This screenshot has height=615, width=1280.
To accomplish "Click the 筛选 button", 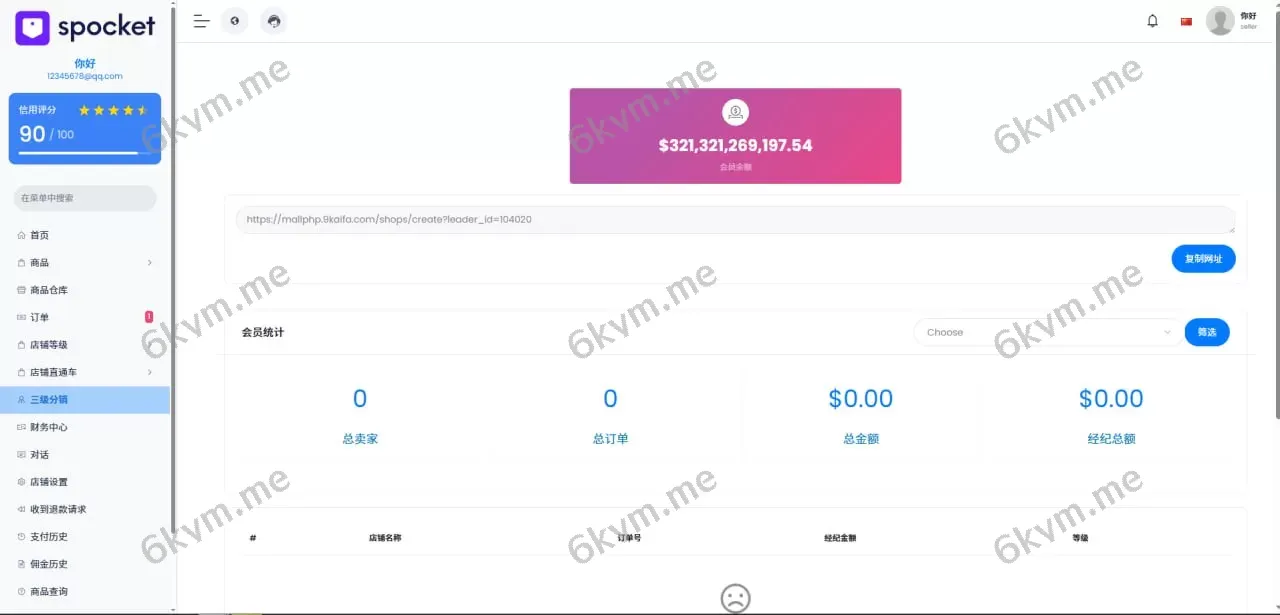I will [1207, 331].
